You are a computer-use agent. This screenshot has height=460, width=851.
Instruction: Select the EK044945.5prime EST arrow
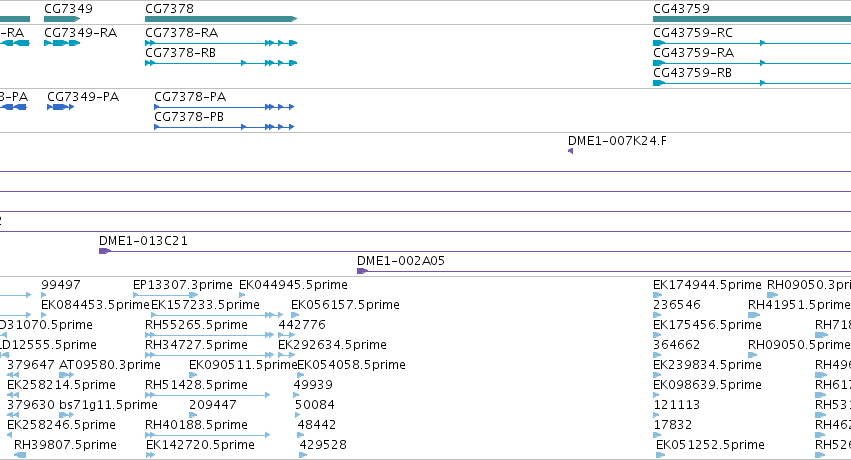[242, 295]
